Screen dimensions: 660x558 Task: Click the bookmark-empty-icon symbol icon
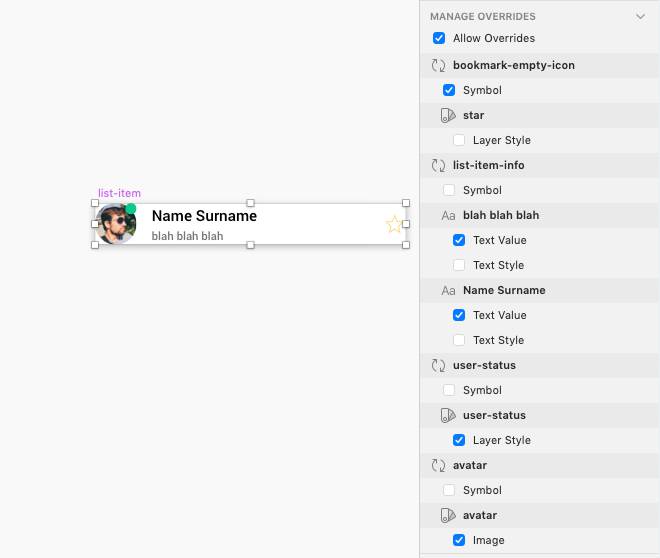[438, 65]
